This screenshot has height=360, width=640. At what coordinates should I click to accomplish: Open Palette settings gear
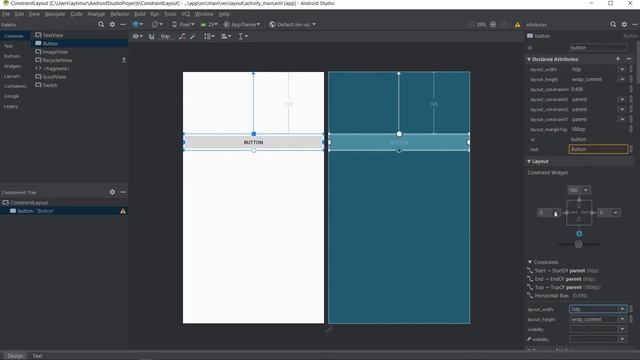(x=112, y=24)
